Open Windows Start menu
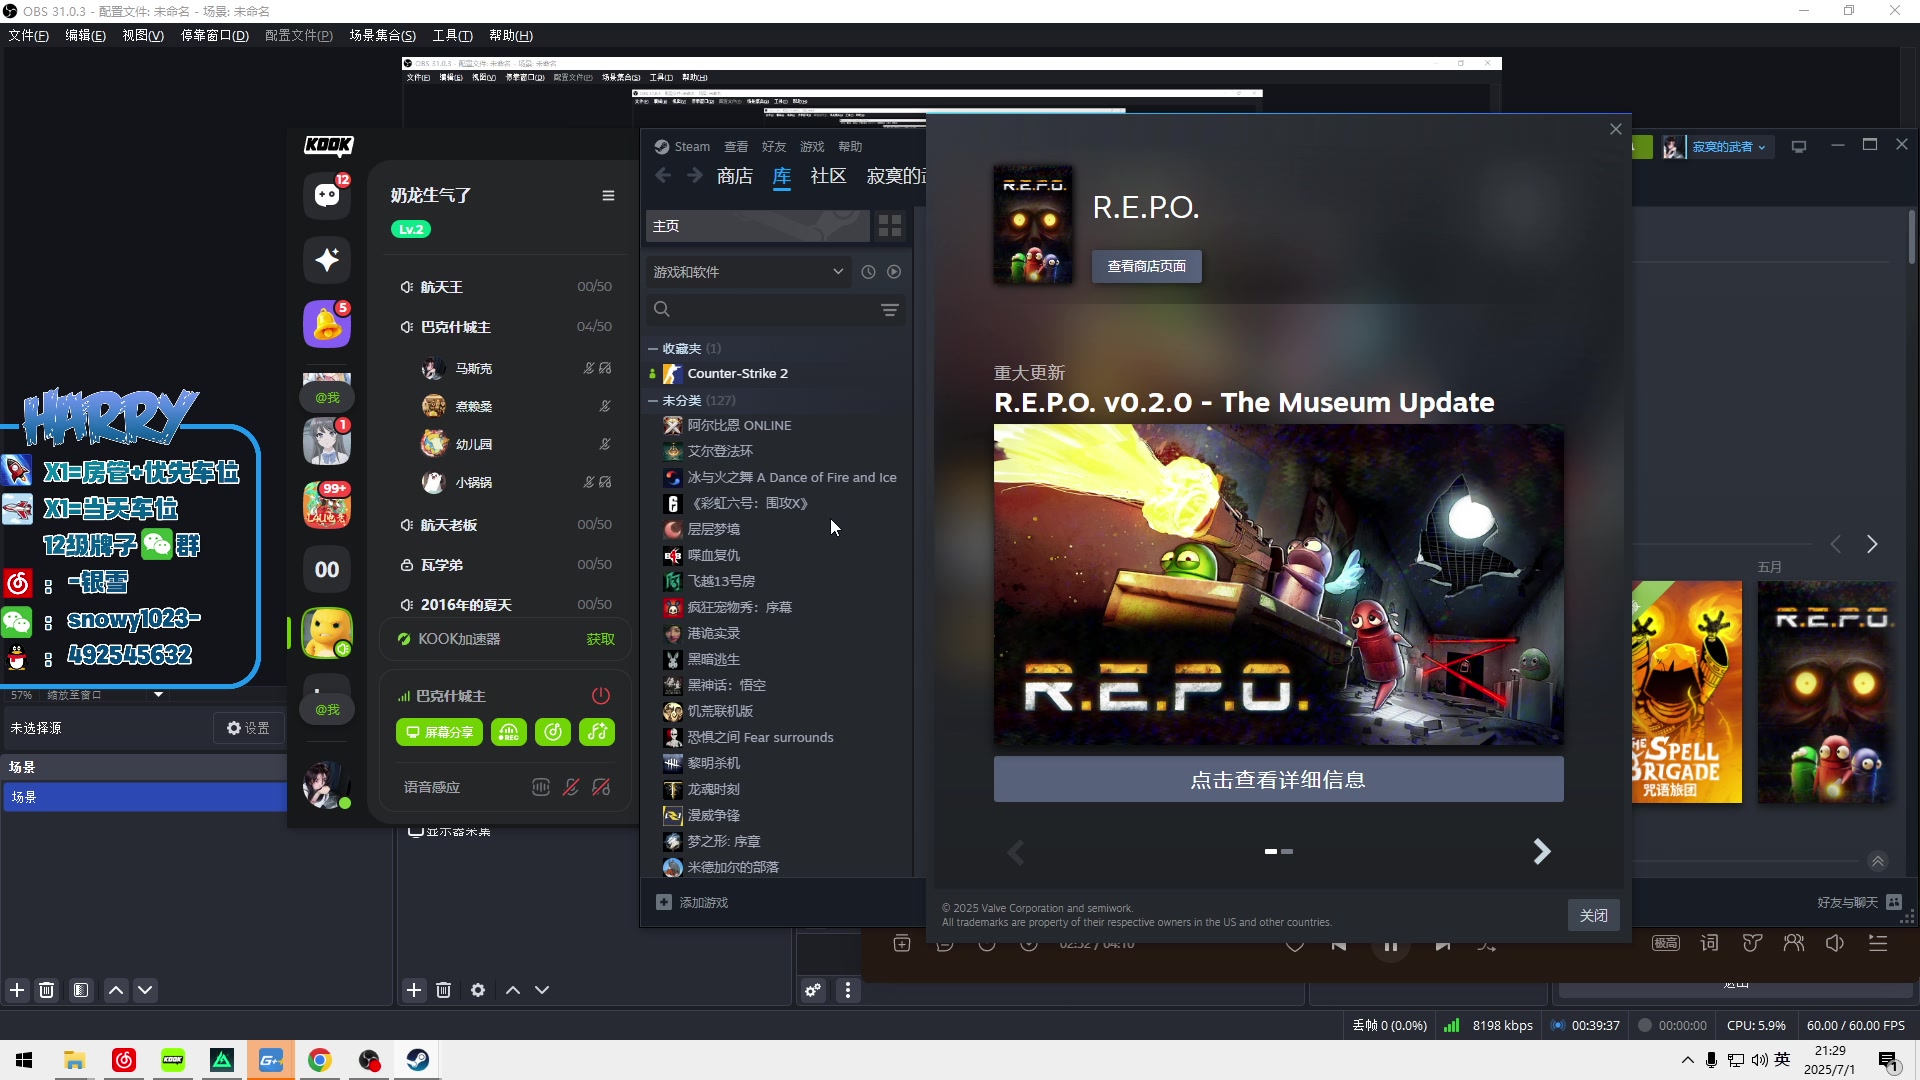Image resolution: width=1920 pixels, height=1080 pixels. click(24, 1060)
